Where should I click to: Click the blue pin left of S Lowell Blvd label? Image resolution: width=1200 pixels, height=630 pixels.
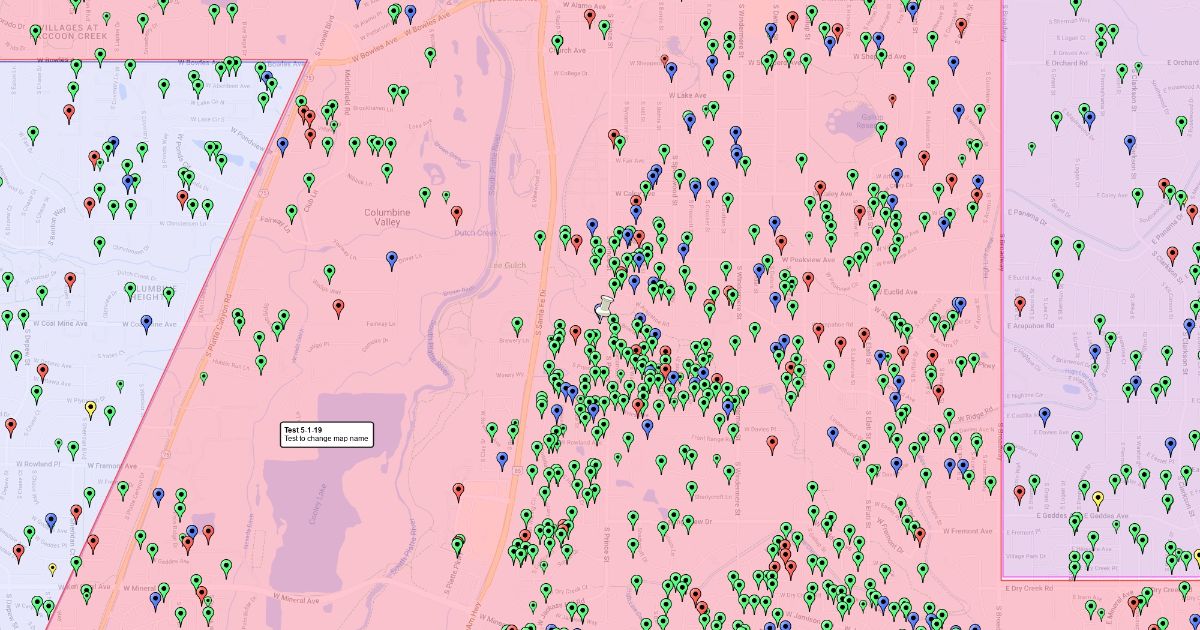[x=266, y=79]
